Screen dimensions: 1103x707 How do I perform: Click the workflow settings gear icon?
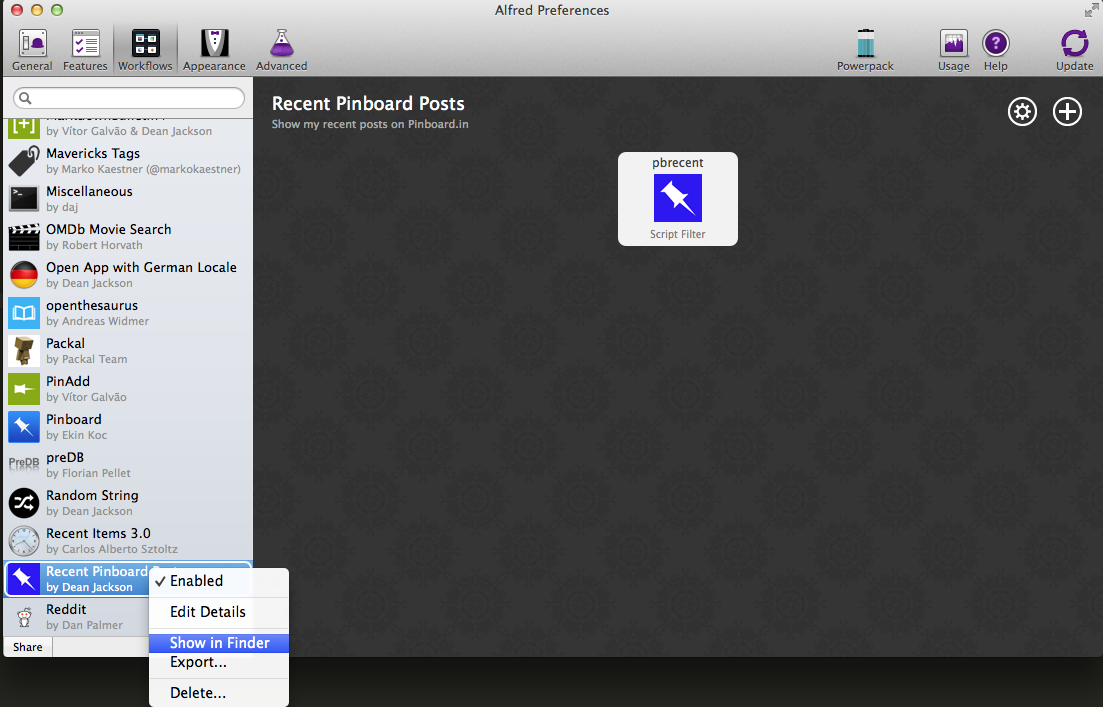[x=1022, y=111]
